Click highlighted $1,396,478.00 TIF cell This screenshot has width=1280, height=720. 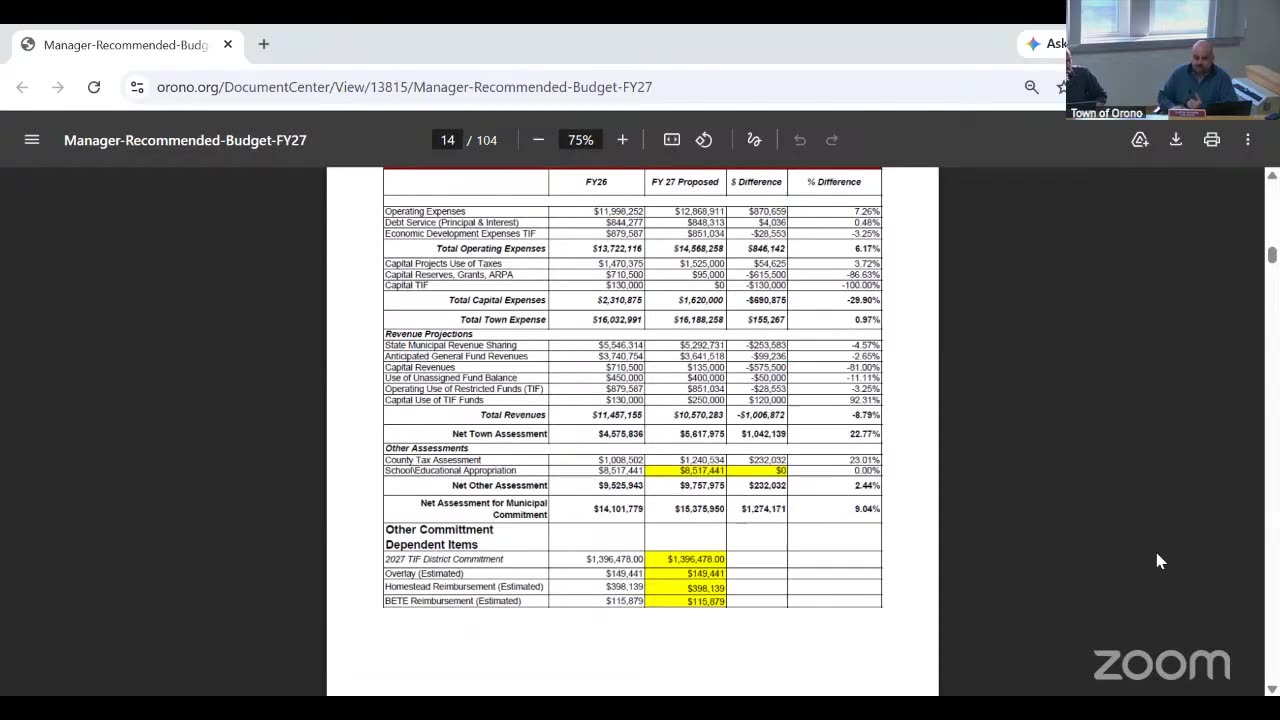[685, 560]
